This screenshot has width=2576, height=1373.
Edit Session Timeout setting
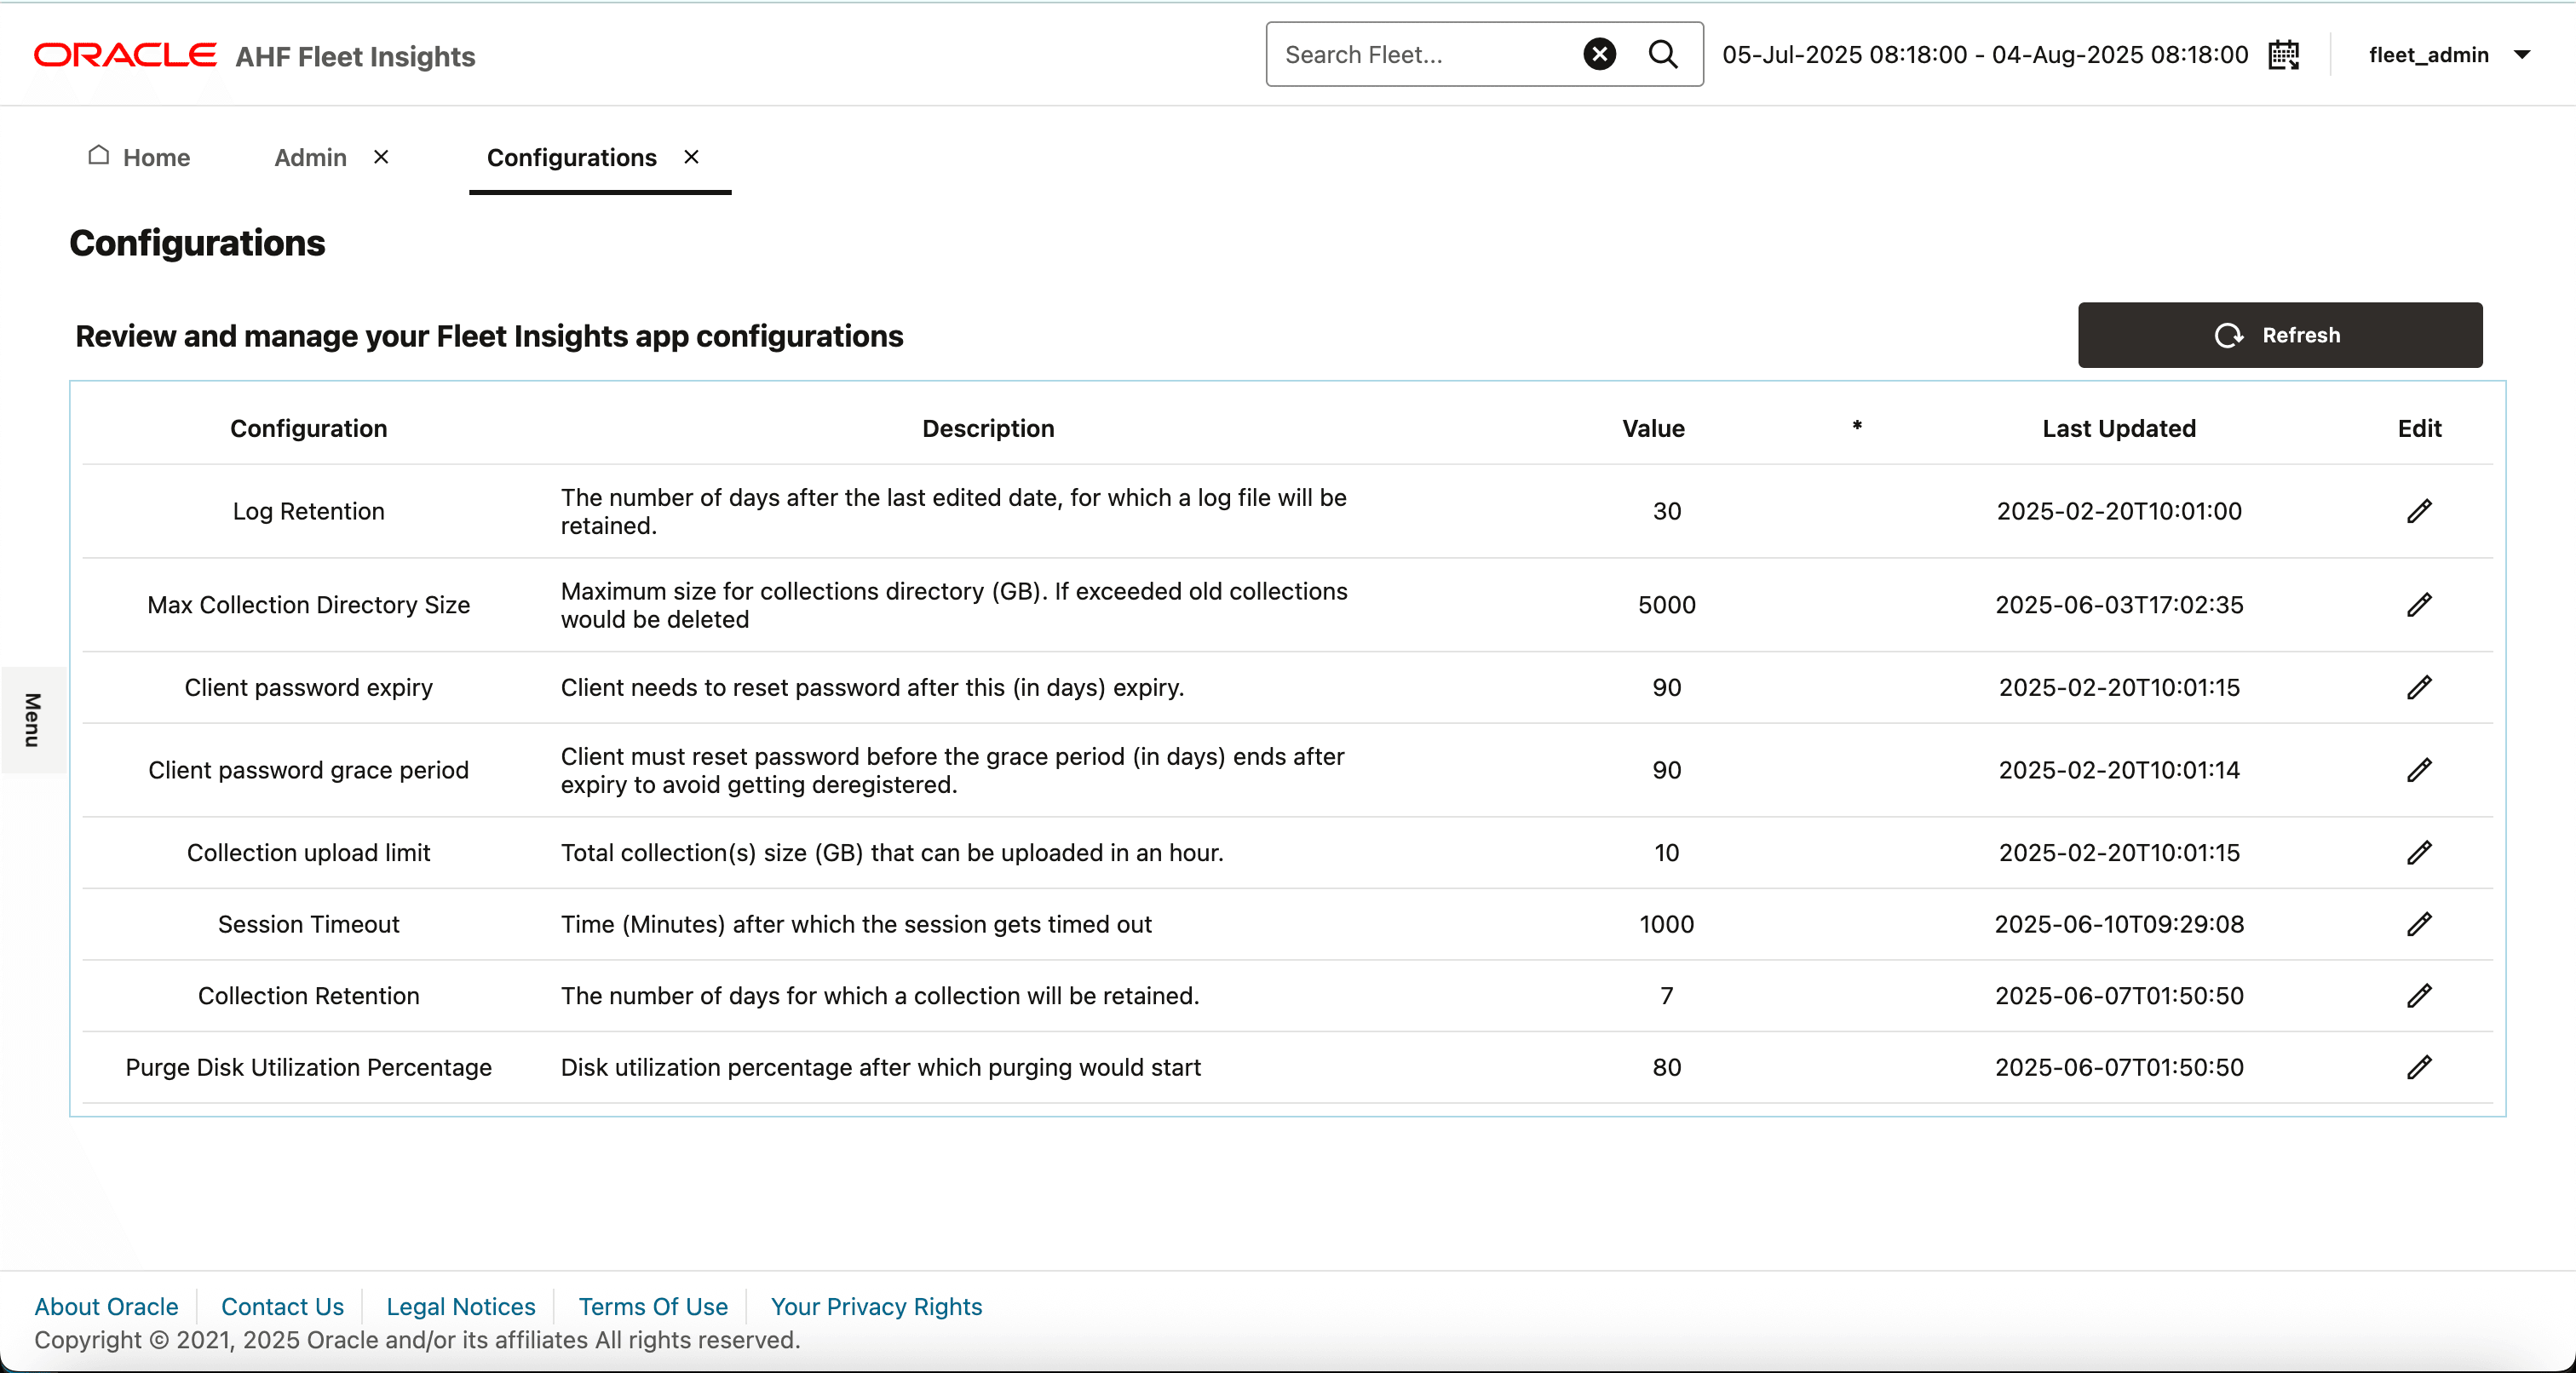coord(2418,924)
